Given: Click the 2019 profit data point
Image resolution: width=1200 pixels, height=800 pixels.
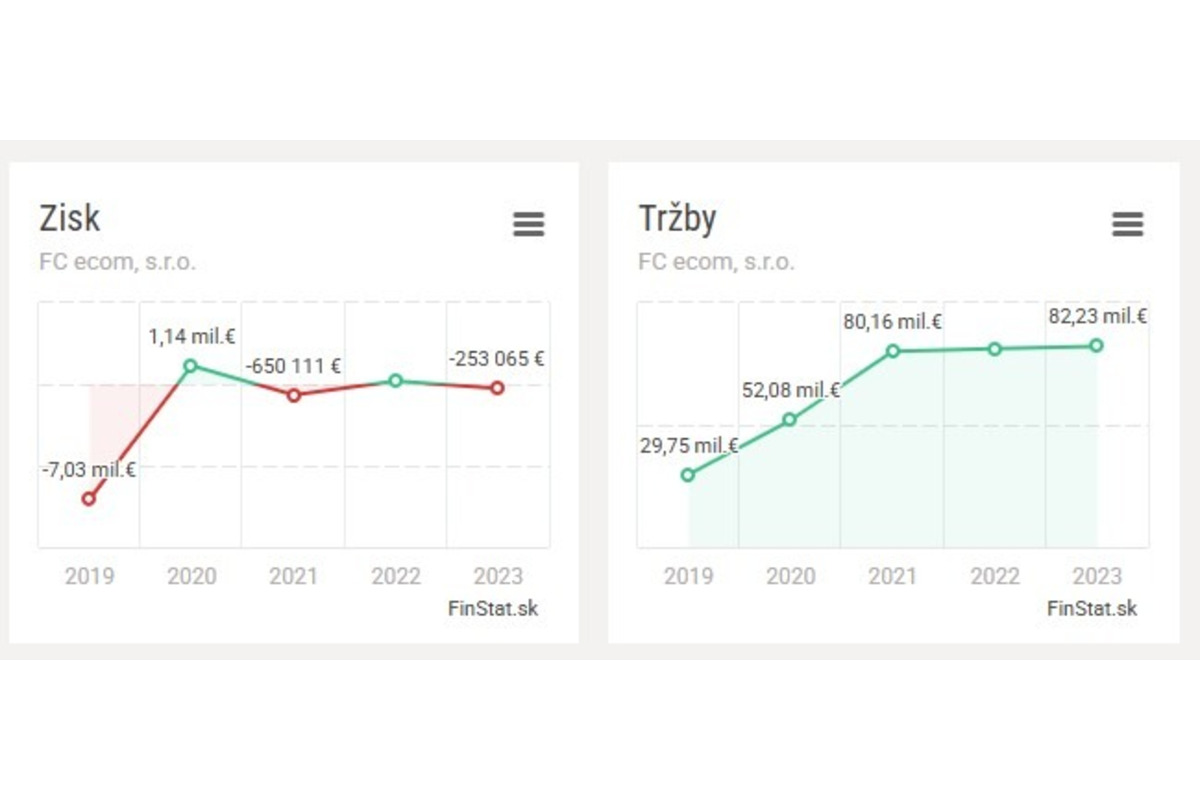Looking at the screenshot, I should (89, 498).
